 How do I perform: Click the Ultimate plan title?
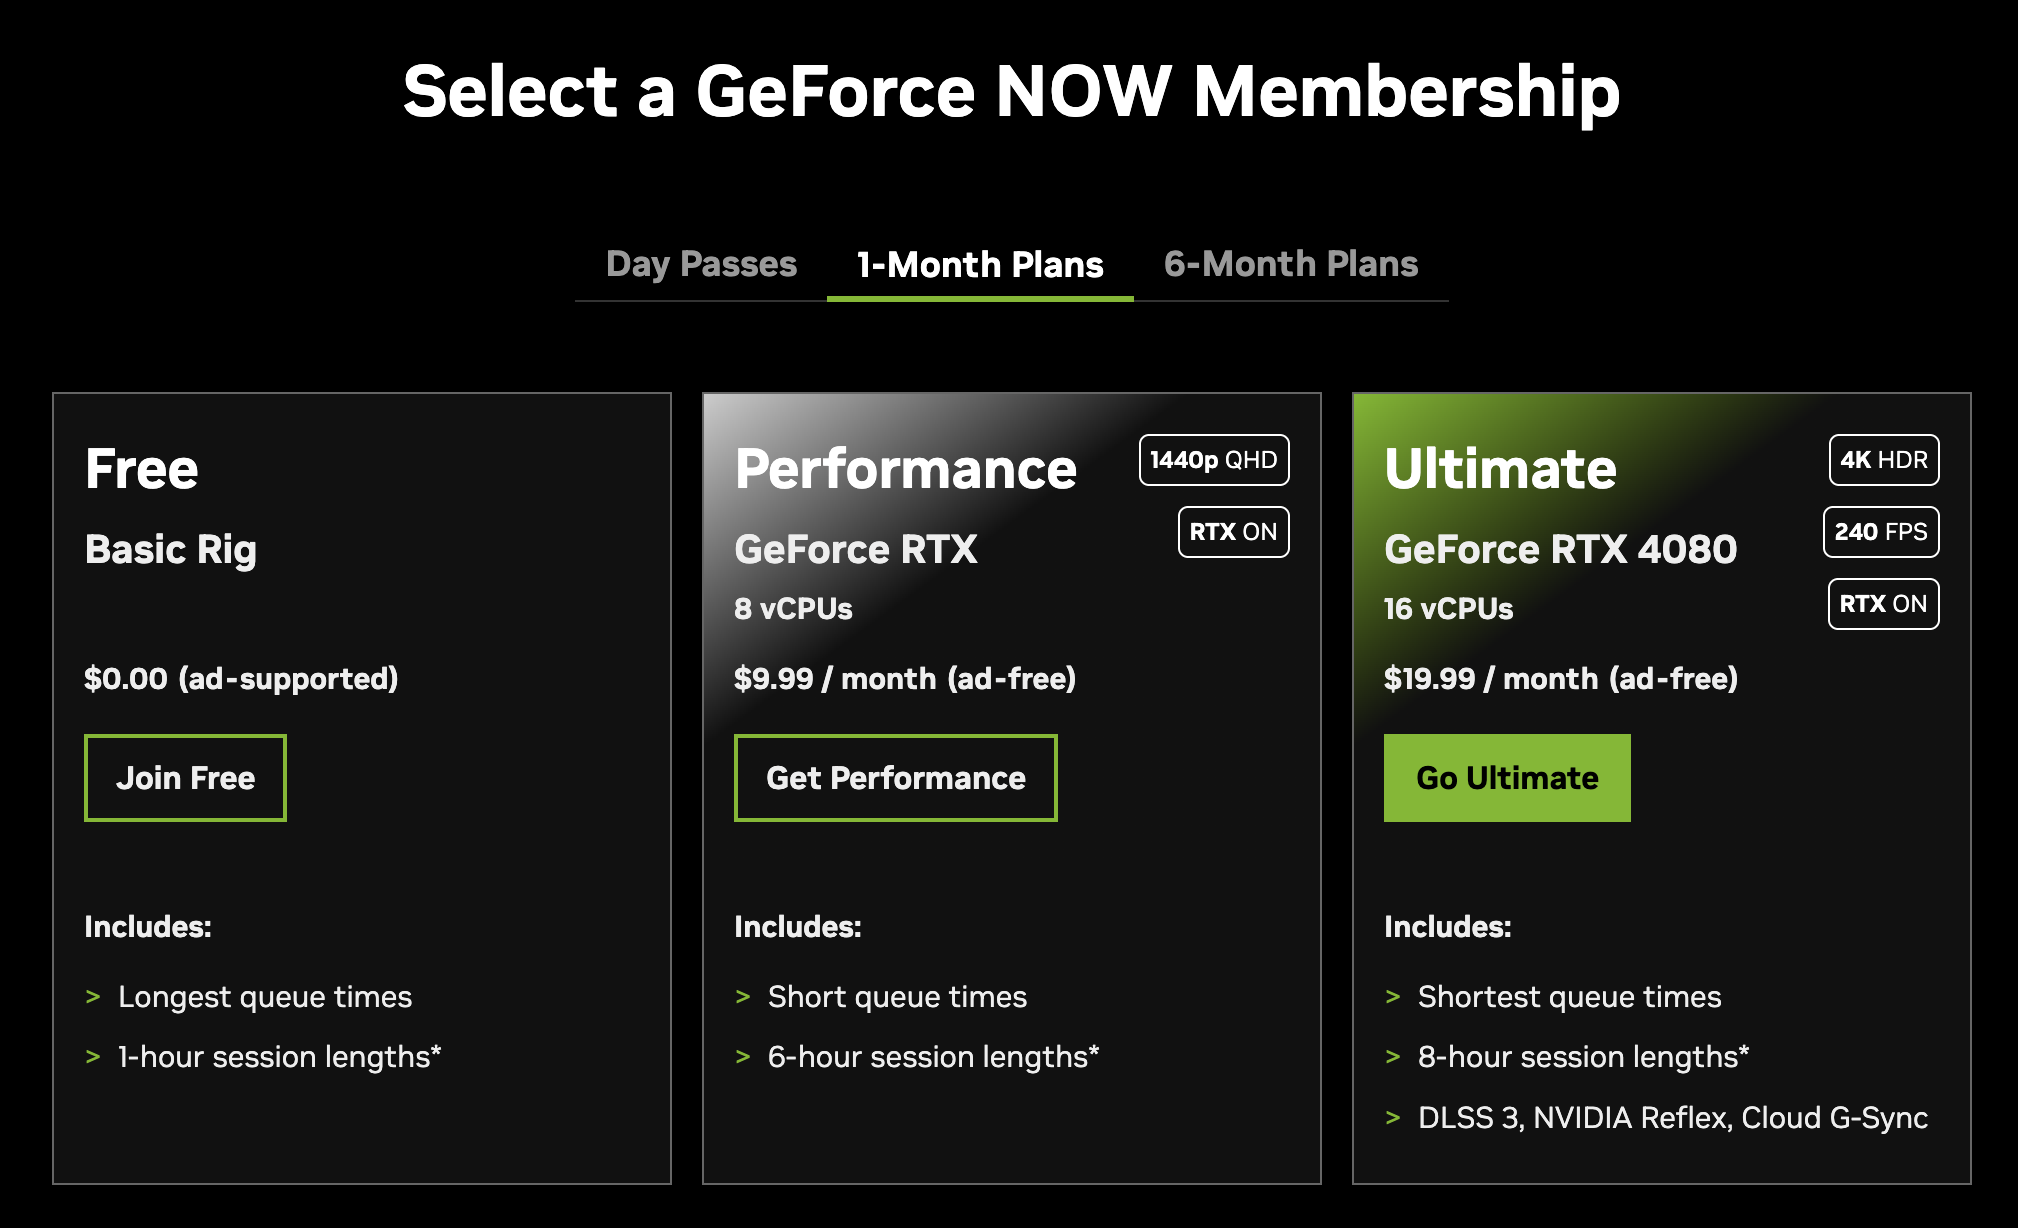tap(1500, 469)
